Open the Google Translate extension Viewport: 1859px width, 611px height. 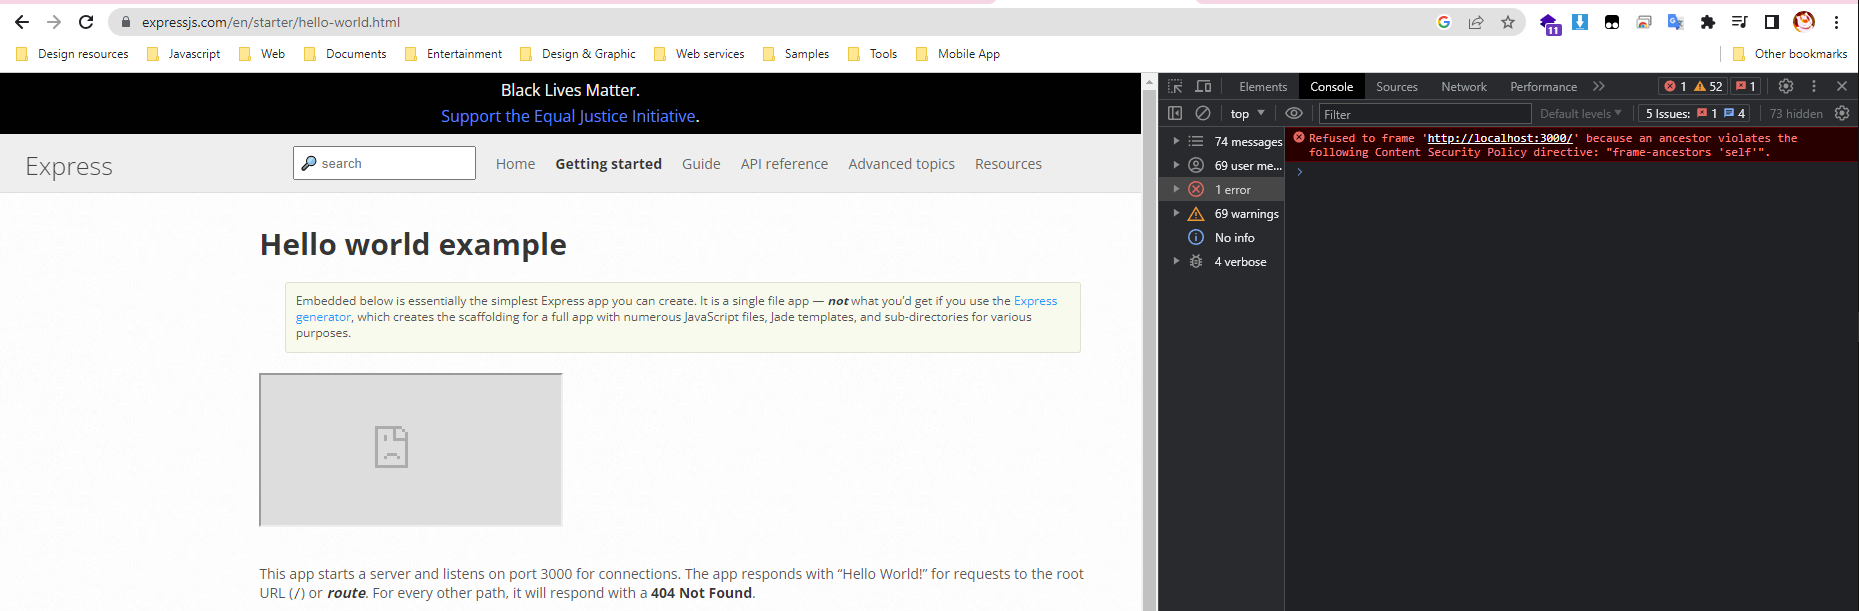click(x=1676, y=22)
